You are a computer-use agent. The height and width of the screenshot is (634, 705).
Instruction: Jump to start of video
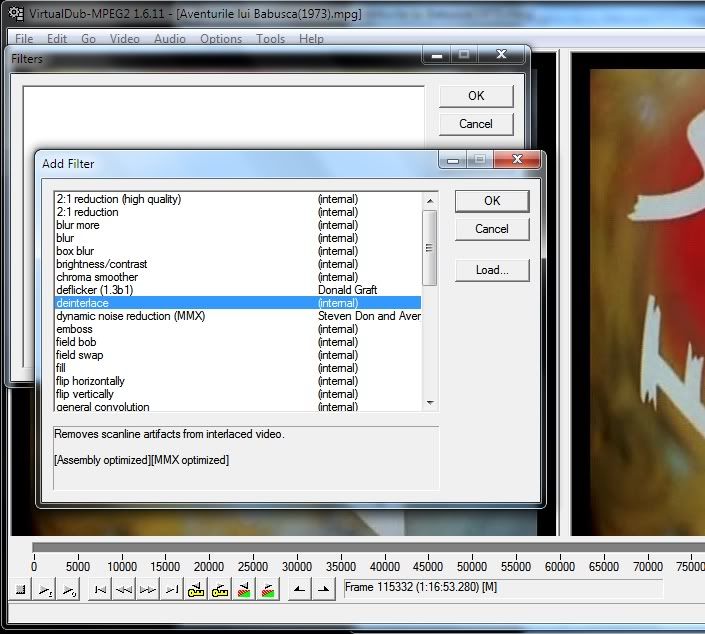click(x=99, y=591)
